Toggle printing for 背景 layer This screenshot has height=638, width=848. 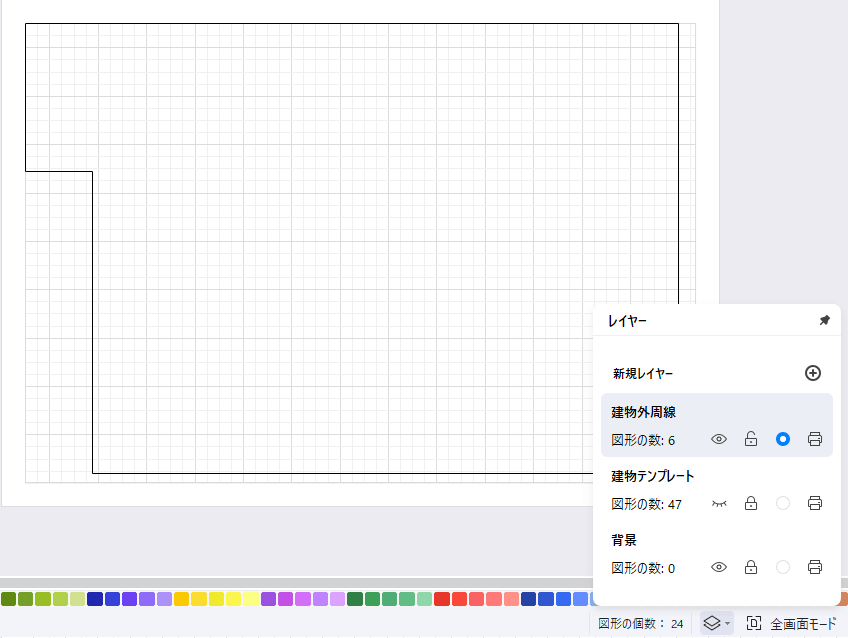[814, 567]
